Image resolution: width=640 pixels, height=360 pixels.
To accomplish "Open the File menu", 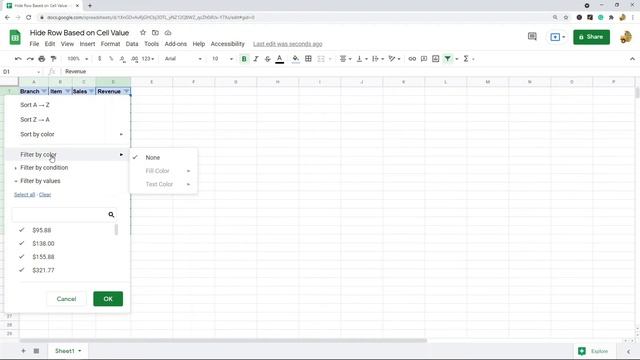I will (34, 44).
